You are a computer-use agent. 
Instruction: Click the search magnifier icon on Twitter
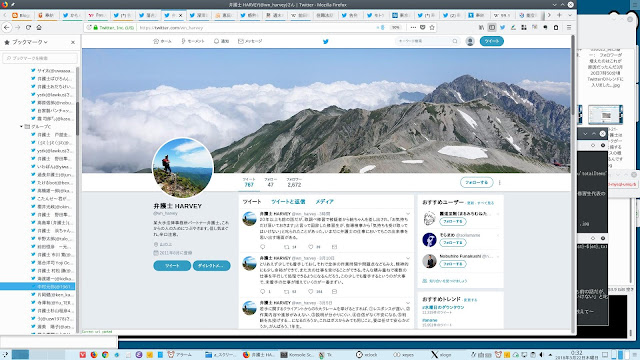pyautogui.click(x=455, y=41)
